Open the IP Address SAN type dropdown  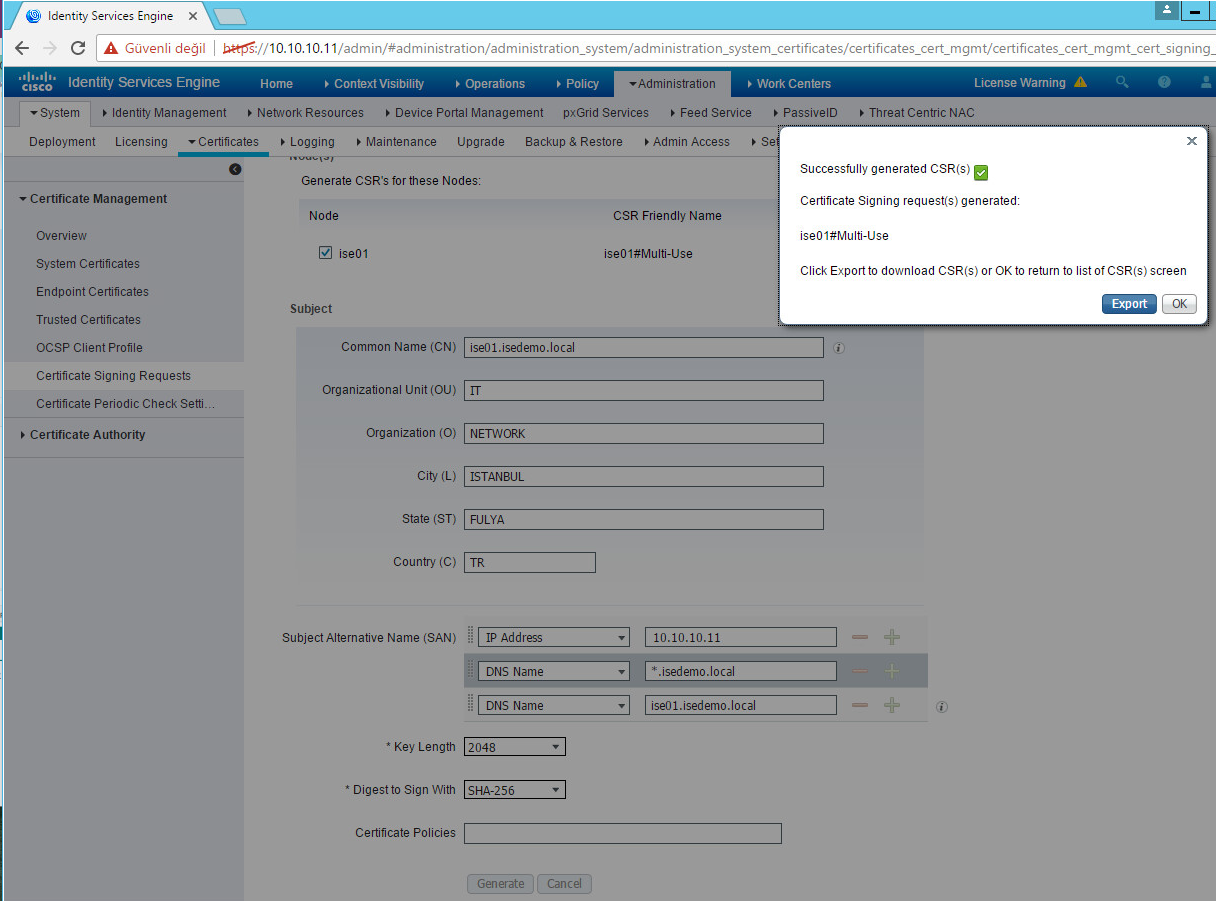coord(554,637)
